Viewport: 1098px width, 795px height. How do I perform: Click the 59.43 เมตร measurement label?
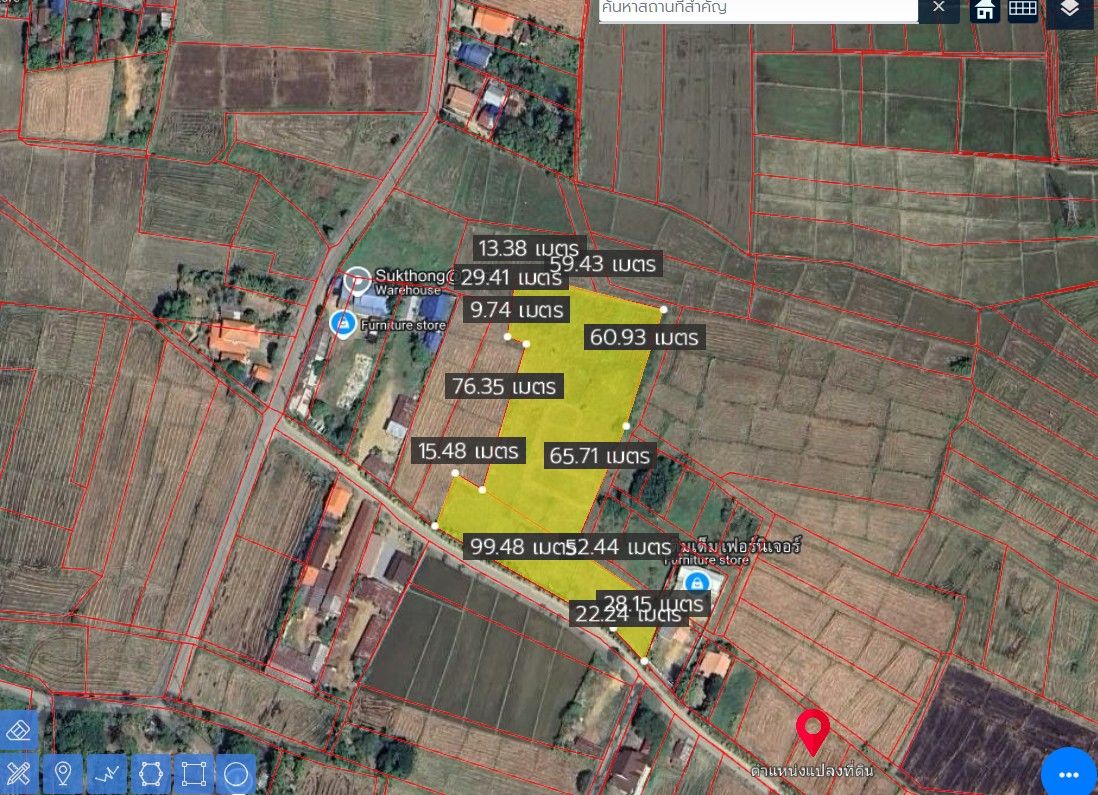pyautogui.click(x=604, y=264)
